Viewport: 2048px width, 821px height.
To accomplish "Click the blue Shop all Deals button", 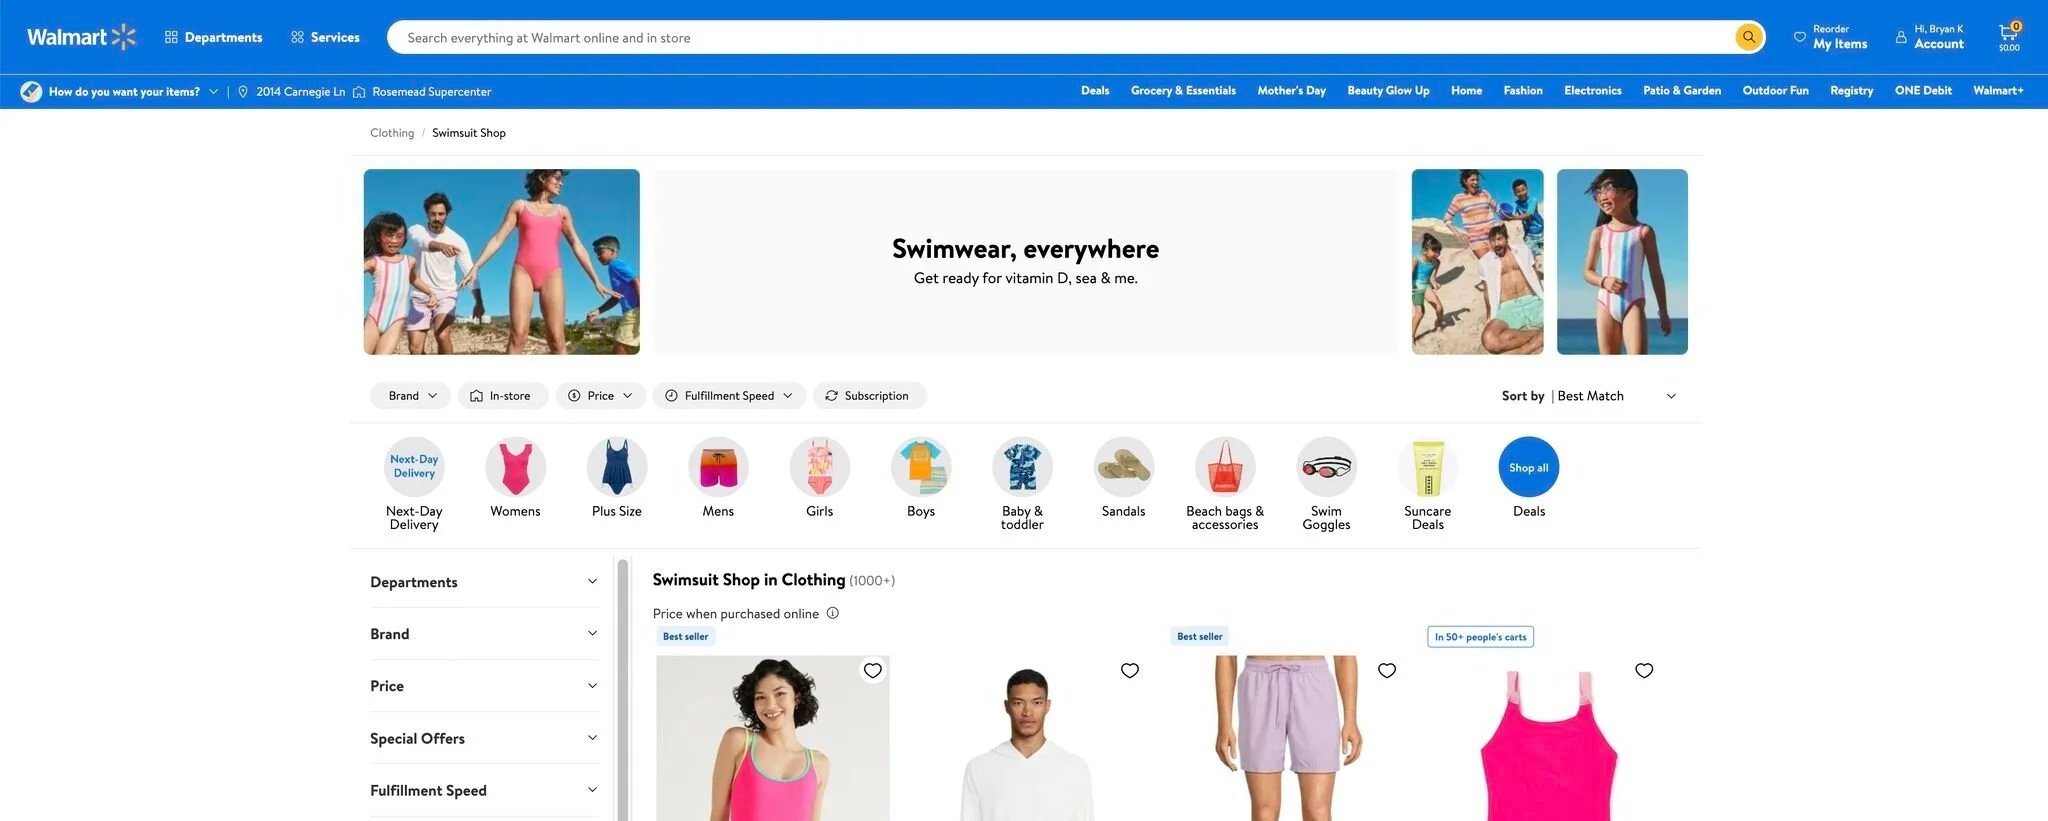I will coord(1528,467).
